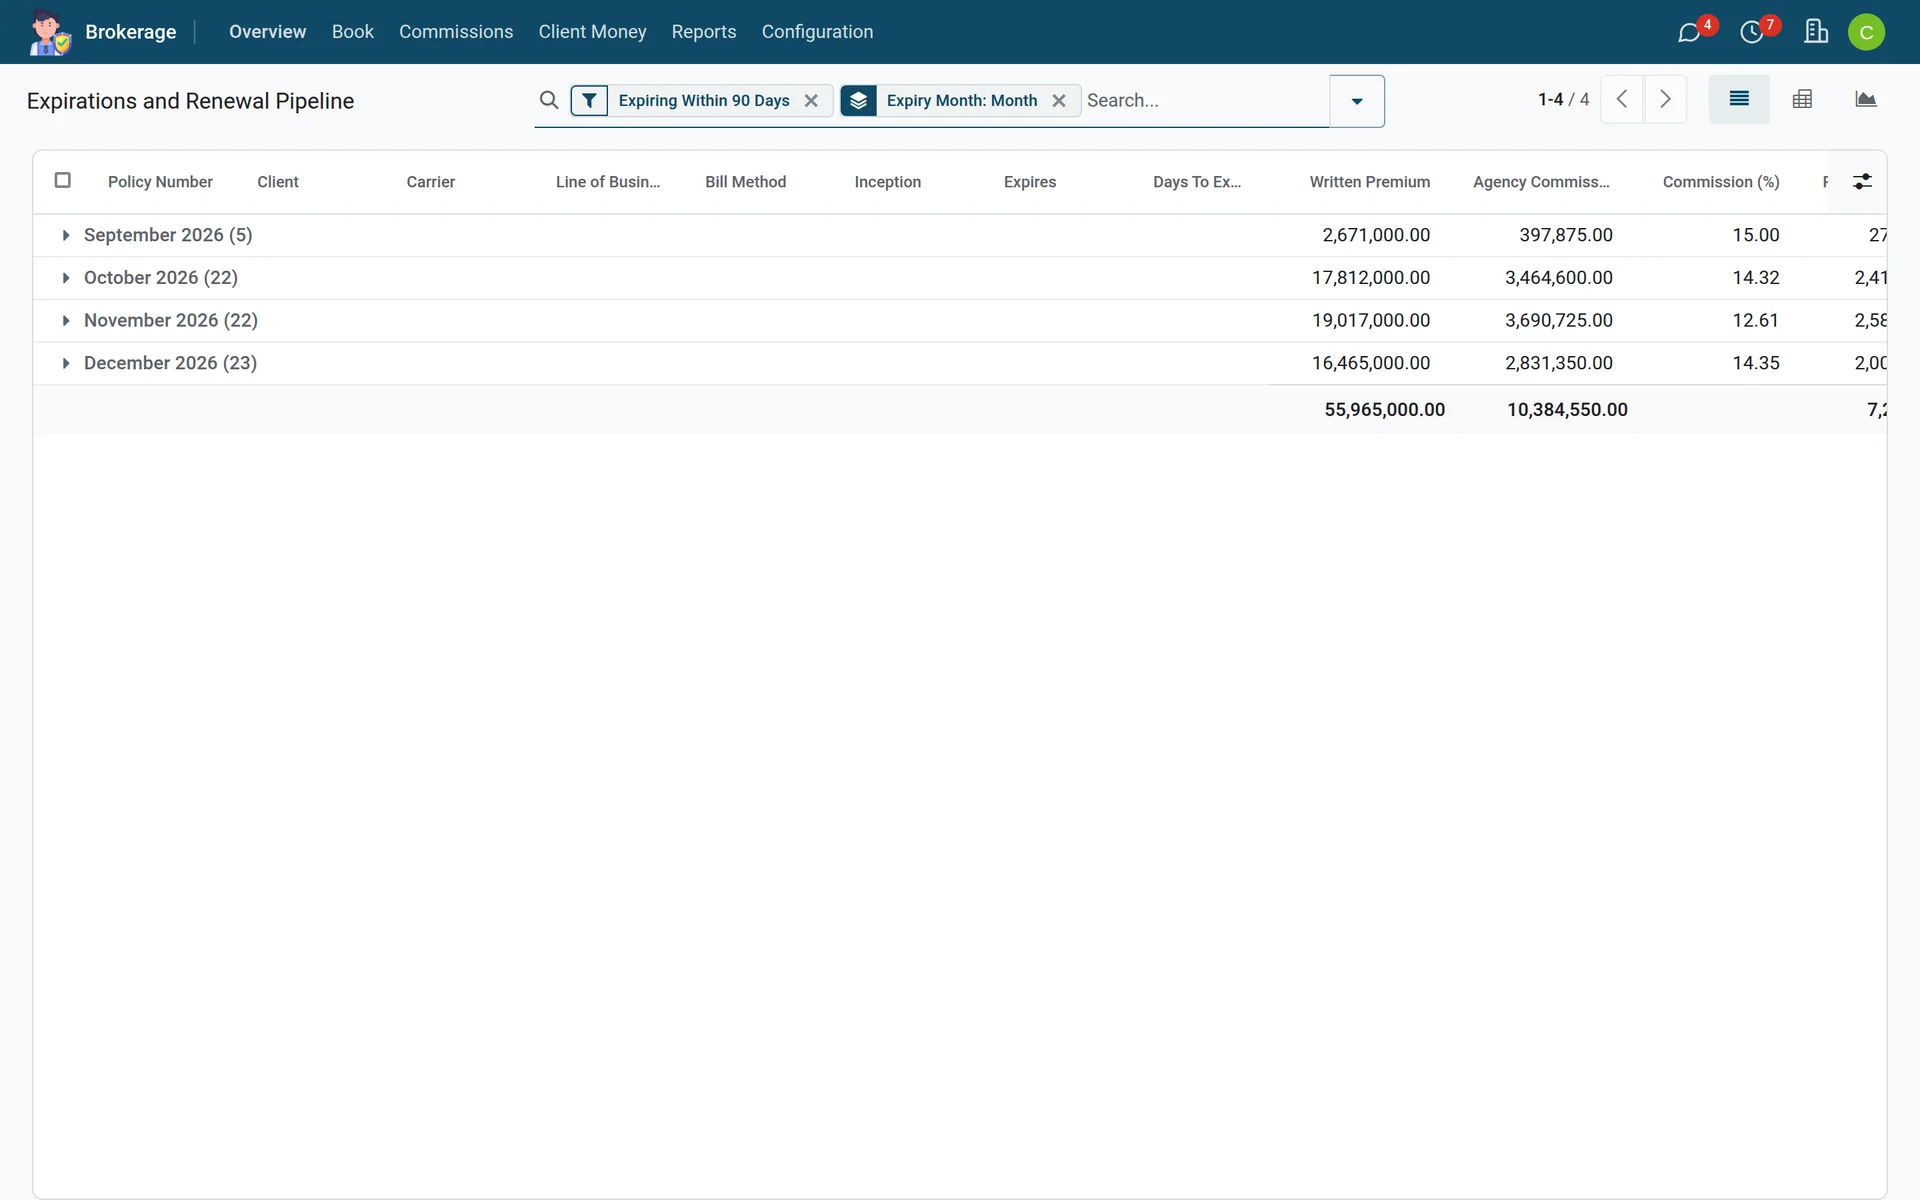Open the company switcher building icon

(1816, 32)
